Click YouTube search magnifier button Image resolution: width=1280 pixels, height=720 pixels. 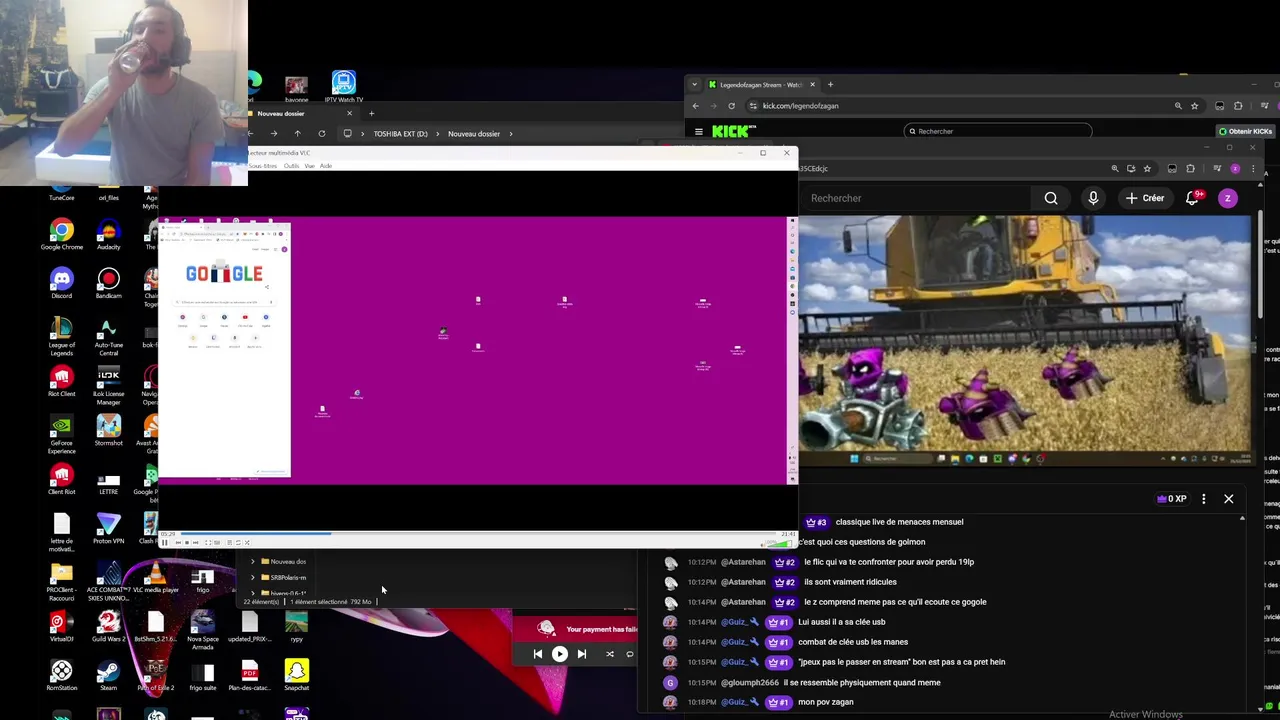[1051, 198]
